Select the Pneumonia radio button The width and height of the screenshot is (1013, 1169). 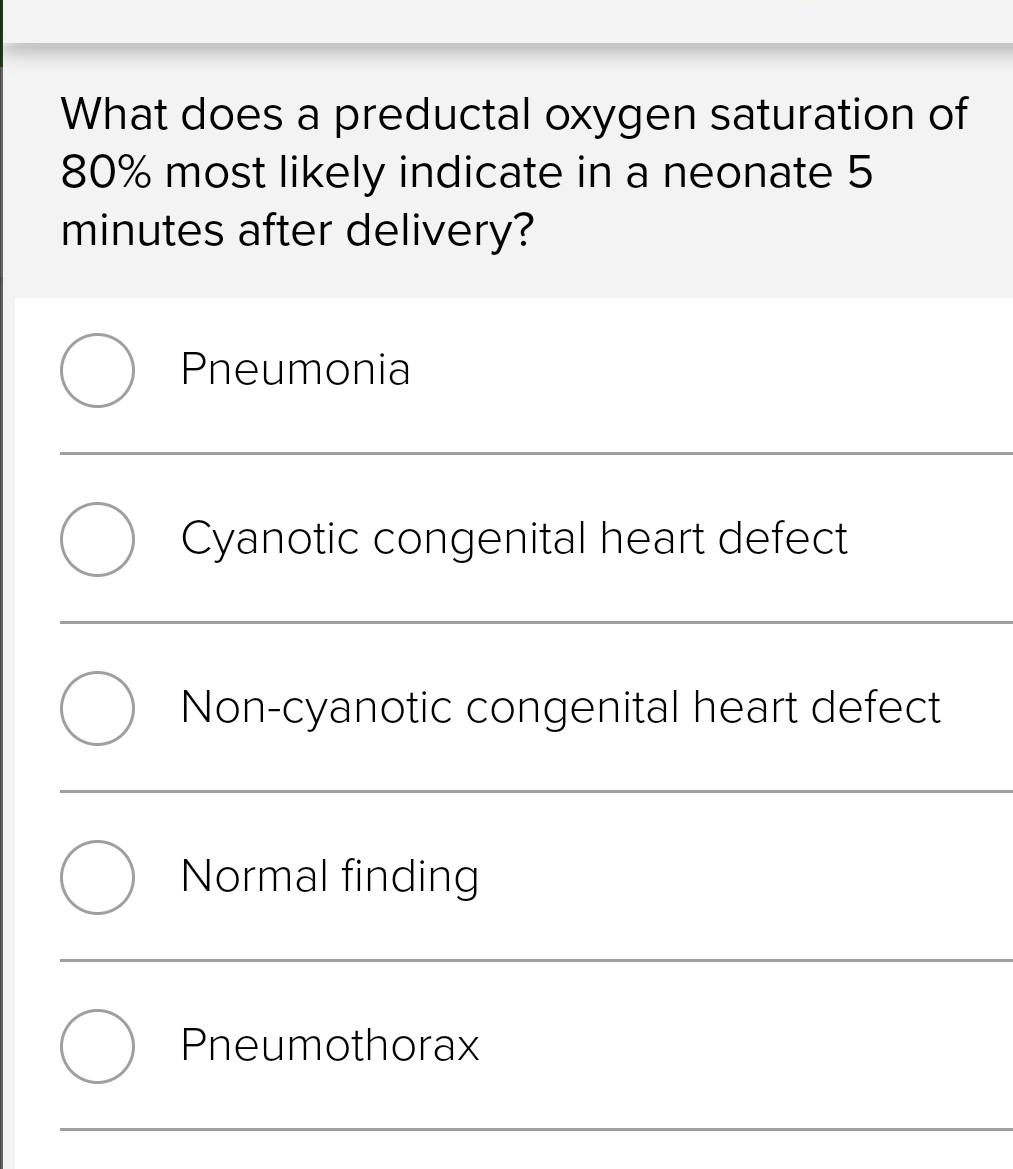[97, 370]
